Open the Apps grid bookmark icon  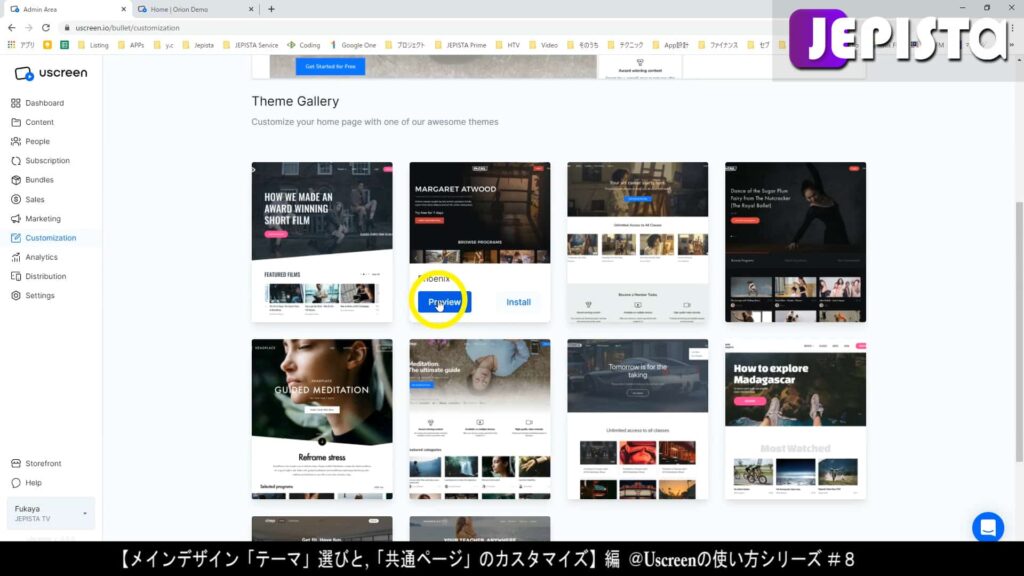pyautogui.click(x=11, y=45)
